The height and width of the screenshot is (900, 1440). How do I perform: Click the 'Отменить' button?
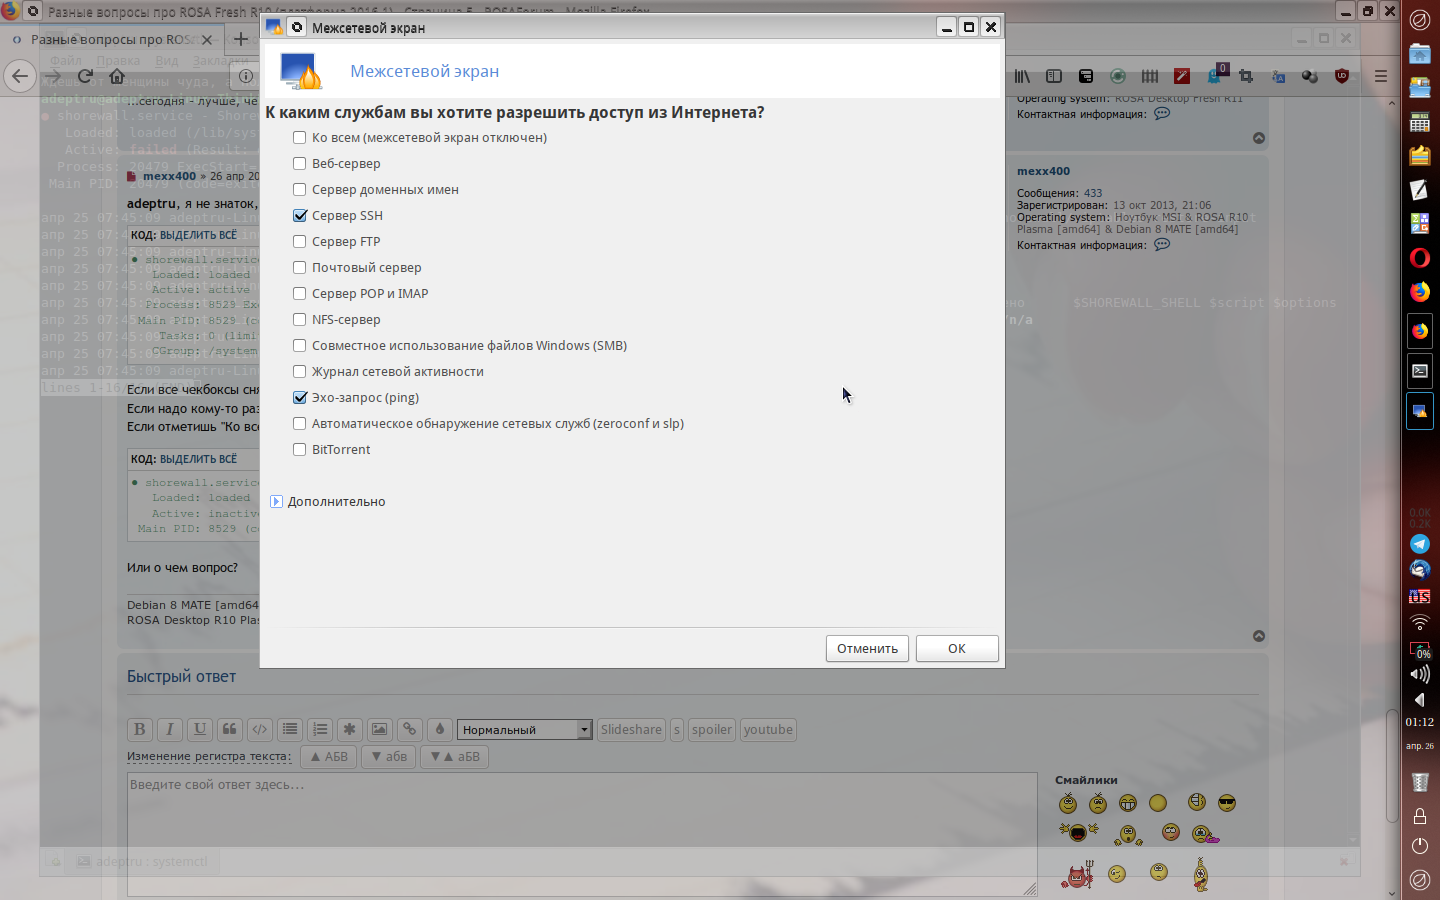click(x=868, y=649)
